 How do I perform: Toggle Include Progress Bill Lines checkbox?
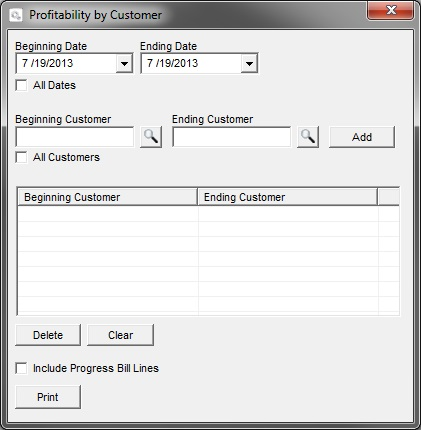[x=21, y=368]
